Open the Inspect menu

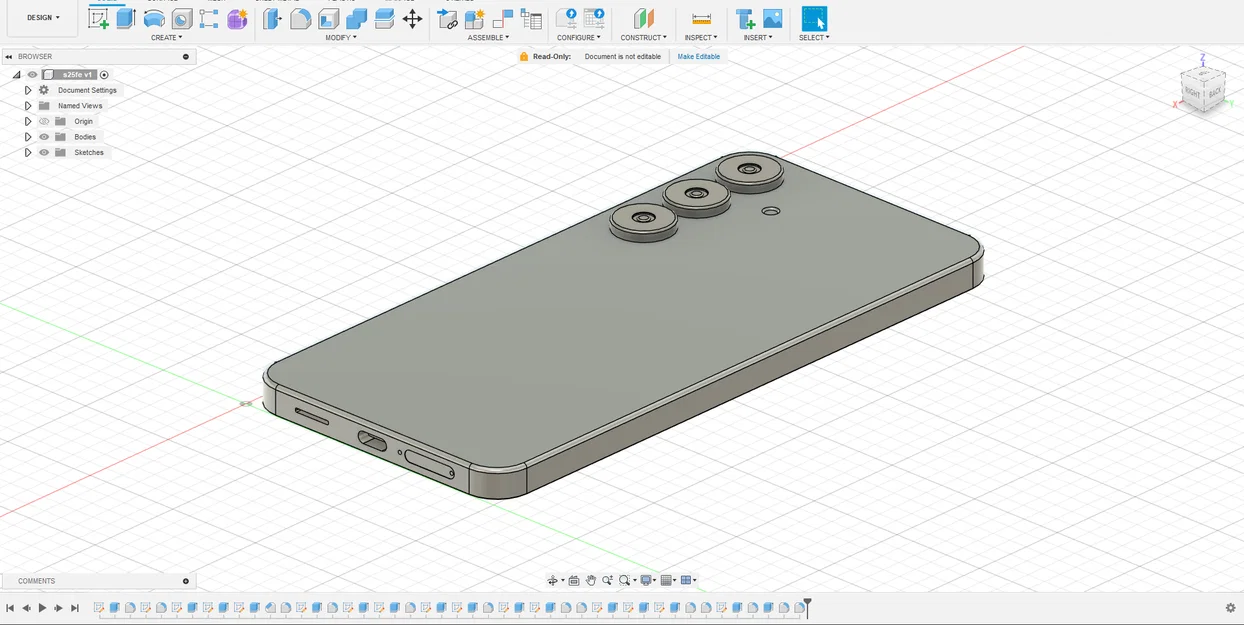coord(701,38)
